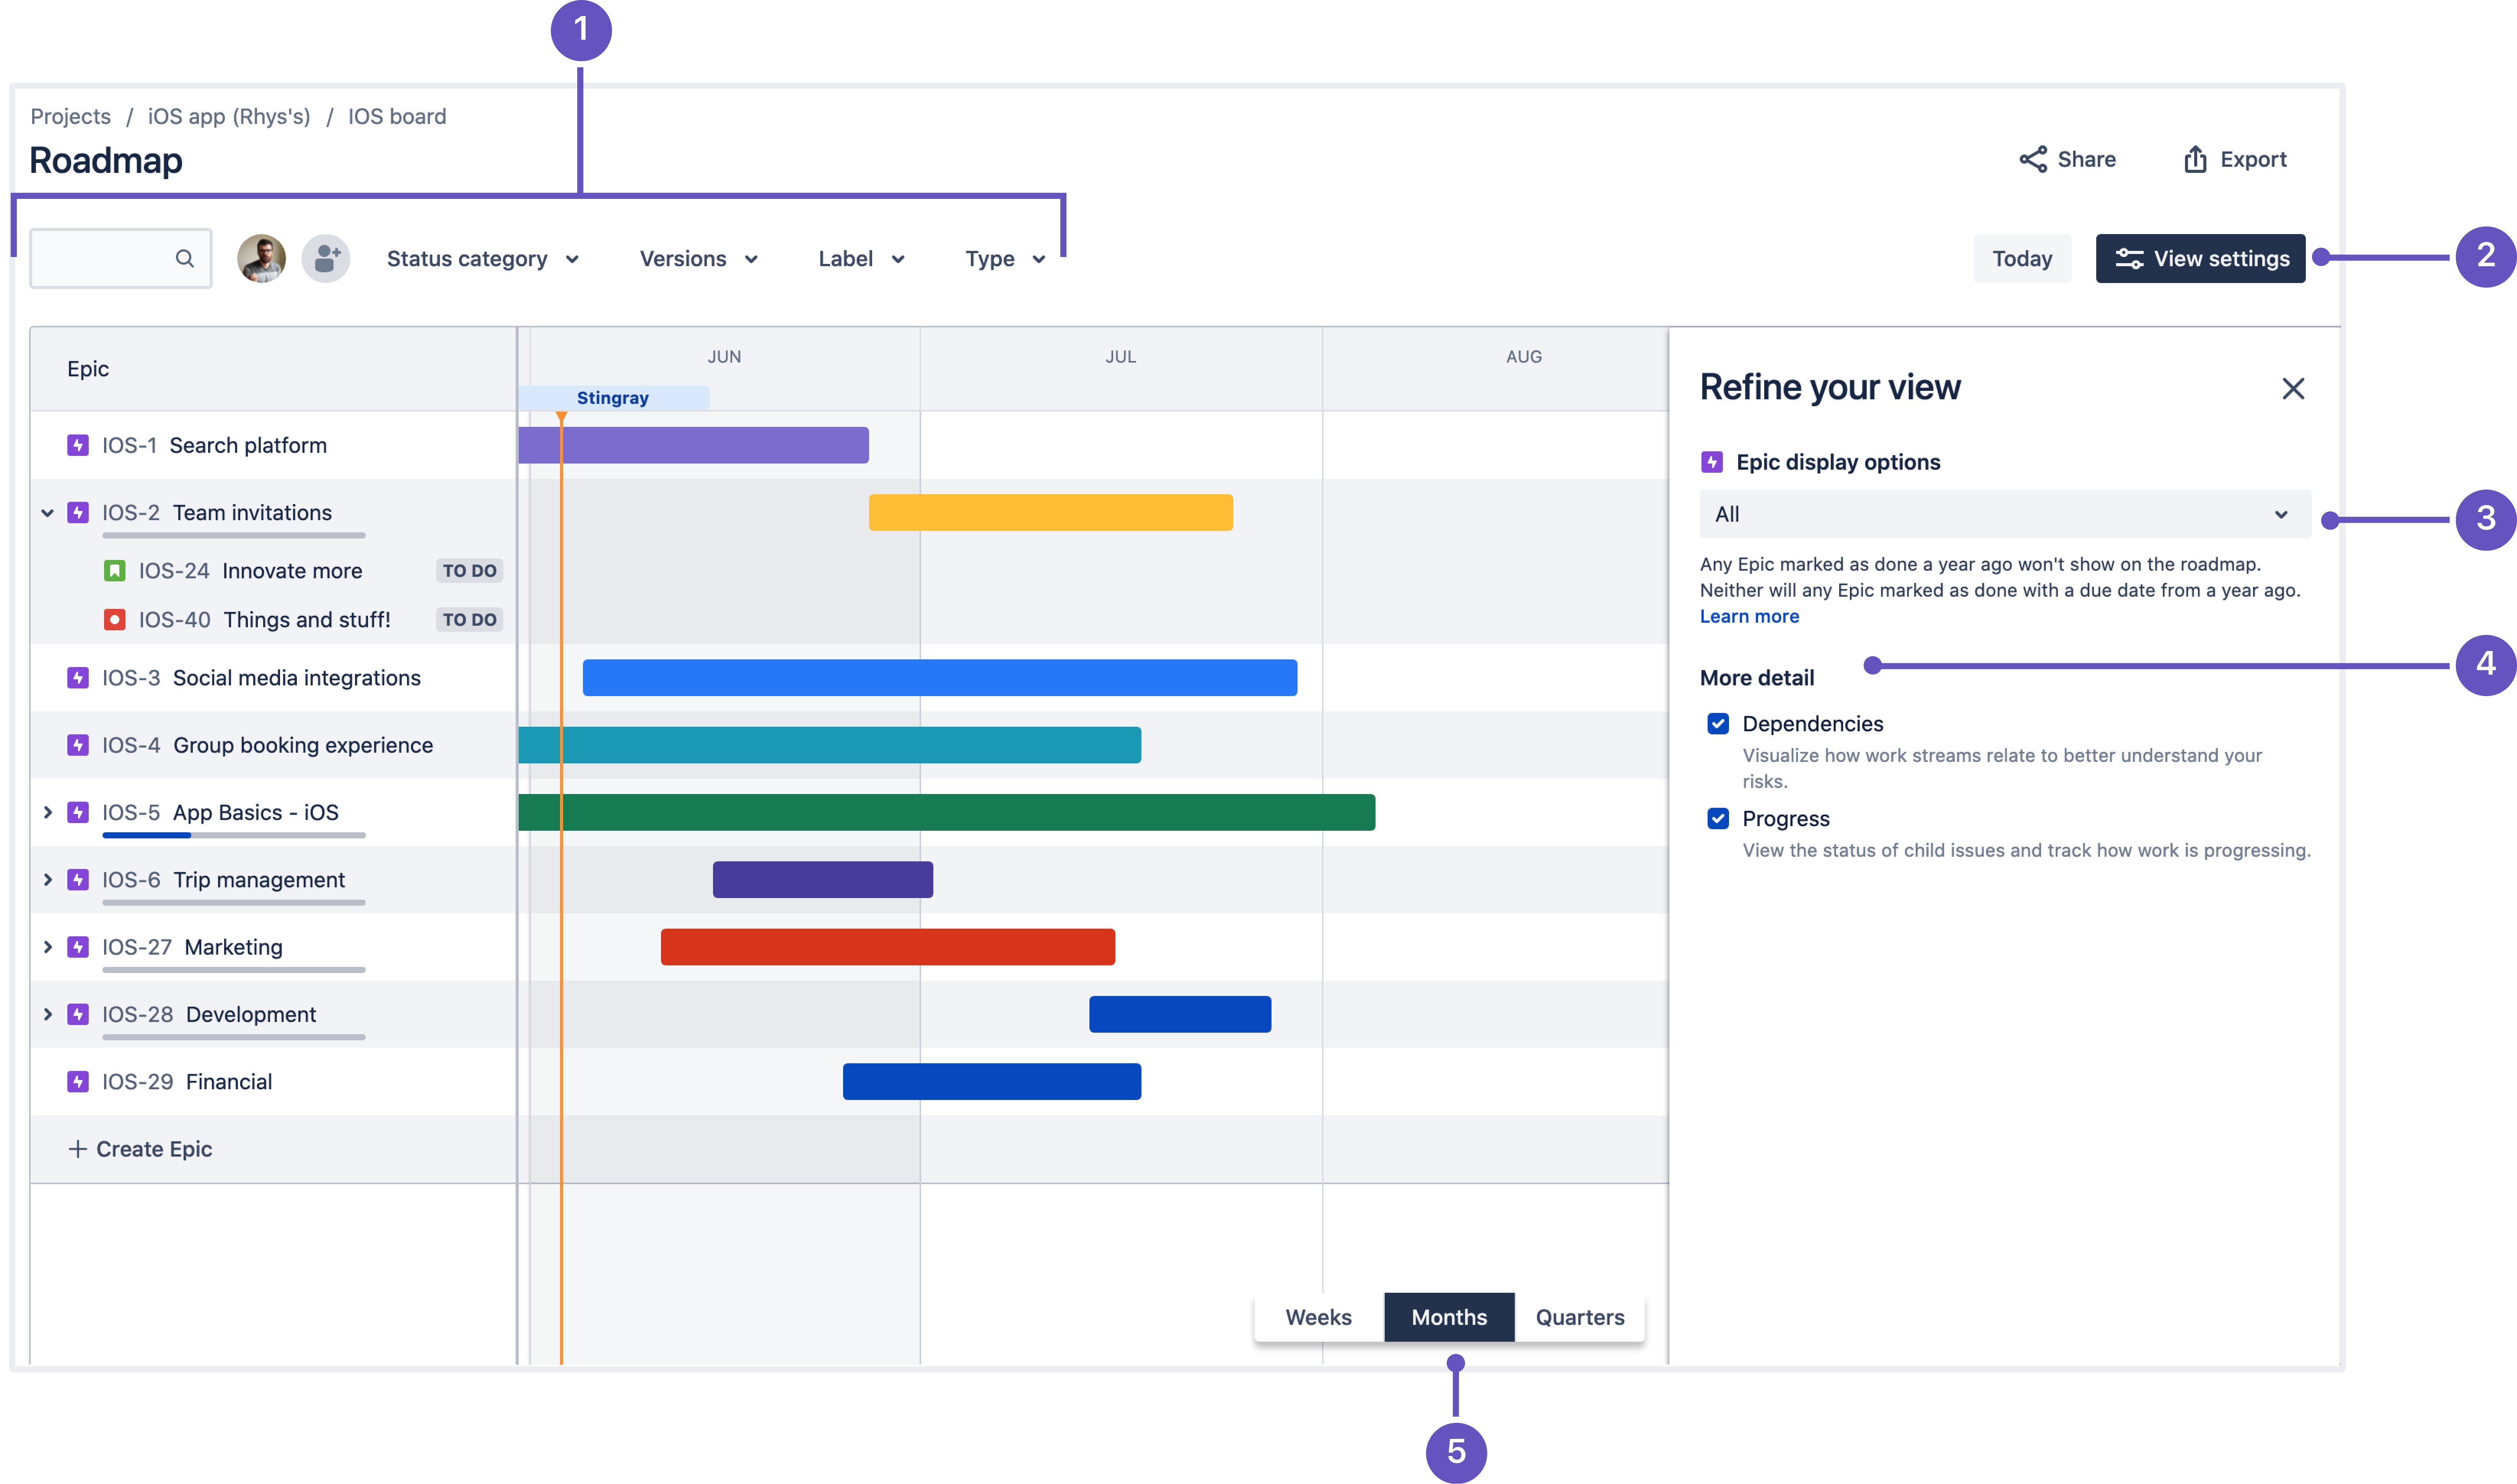
Task: Click the IOS-1 epic lightning icon
Action: (78, 445)
